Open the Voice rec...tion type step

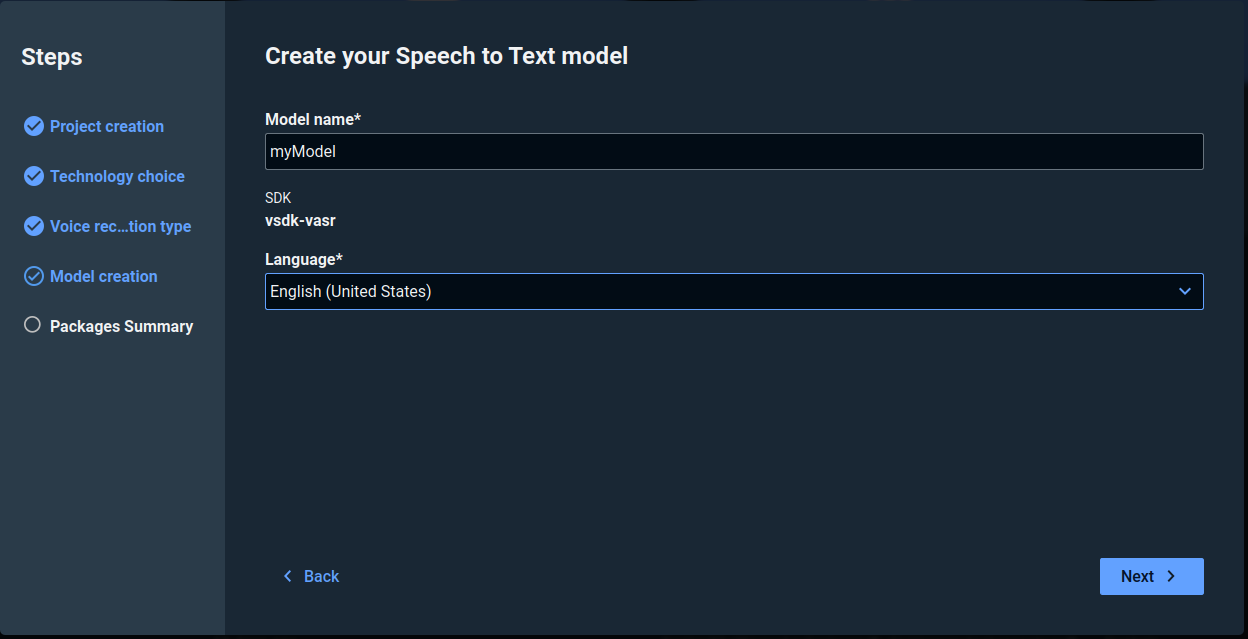point(120,226)
